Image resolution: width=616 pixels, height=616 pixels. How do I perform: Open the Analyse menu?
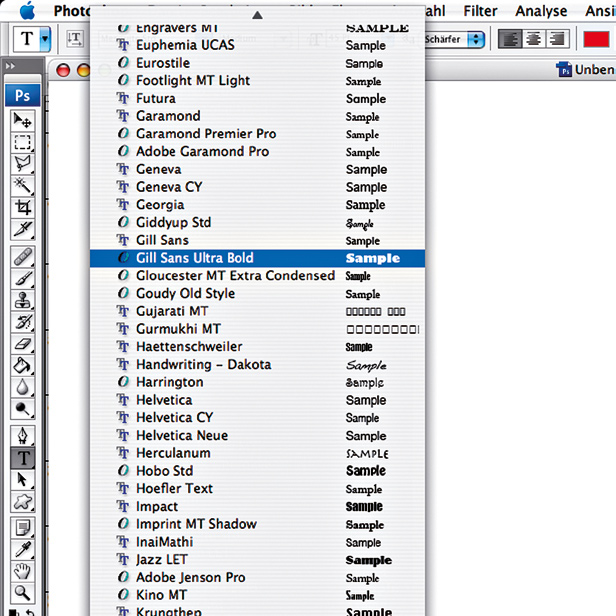(x=541, y=11)
